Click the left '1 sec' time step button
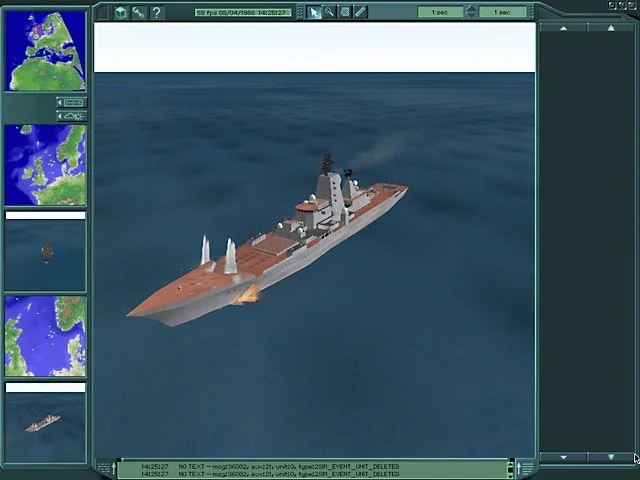Viewport: 640px width, 480px height. (441, 12)
